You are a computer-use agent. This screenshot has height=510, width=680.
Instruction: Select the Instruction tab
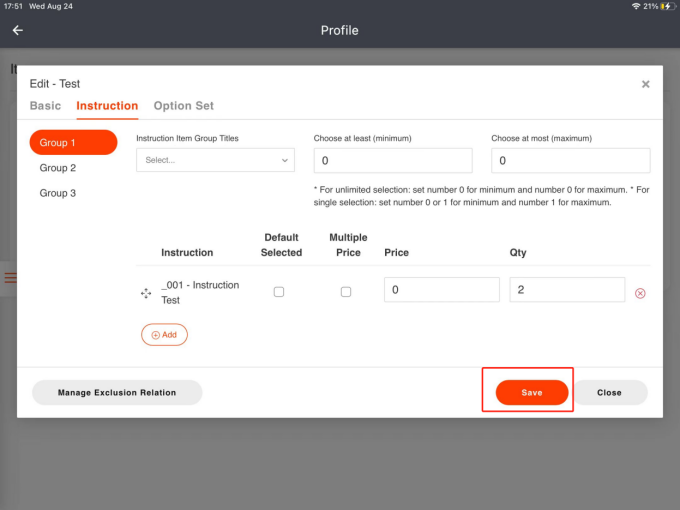click(x=107, y=106)
